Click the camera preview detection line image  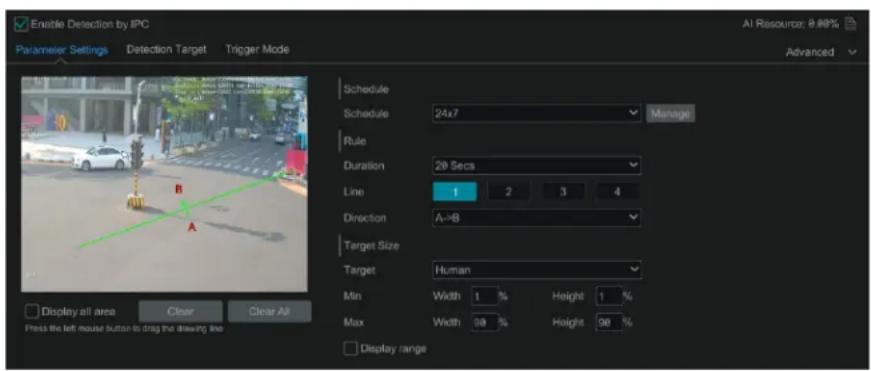(164, 184)
